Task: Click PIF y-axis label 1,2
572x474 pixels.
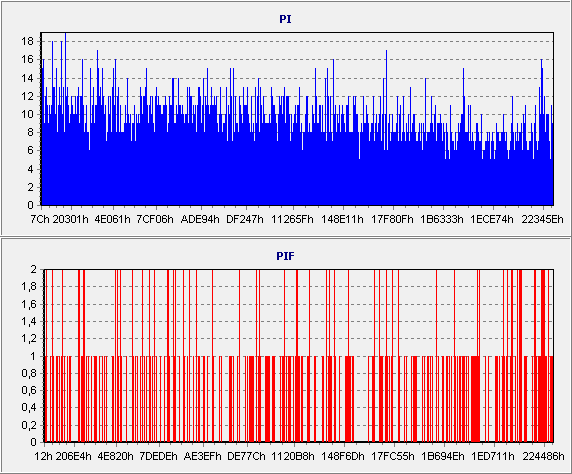Action: point(30,339)
